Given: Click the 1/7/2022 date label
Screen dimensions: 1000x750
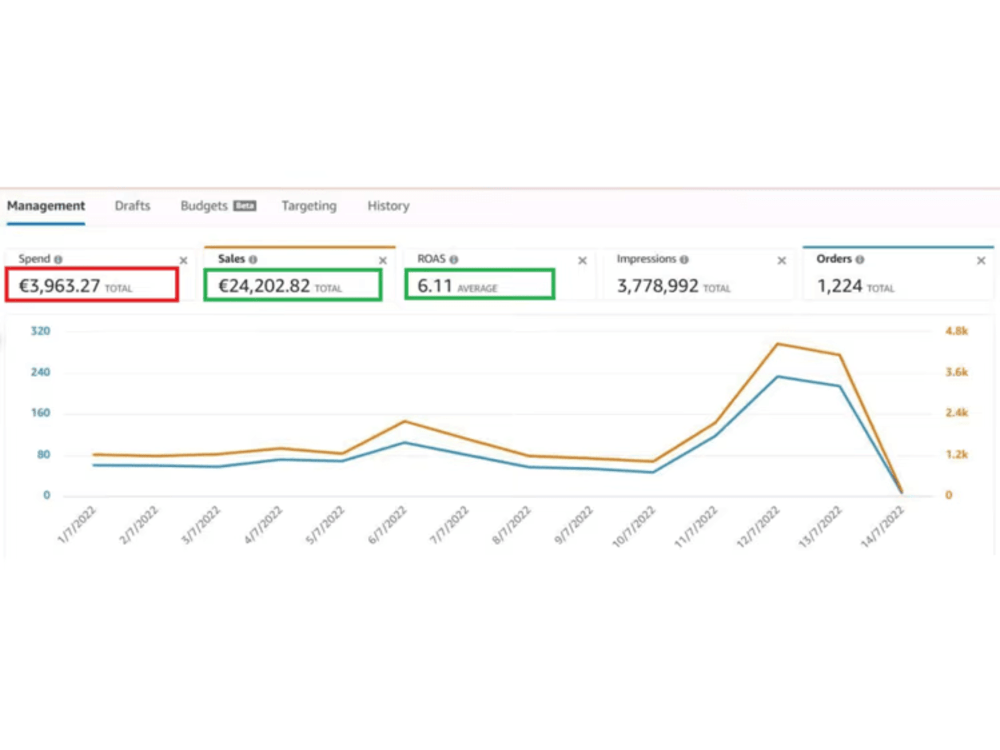Looking at the screenshot, I should tap(77, 526).
